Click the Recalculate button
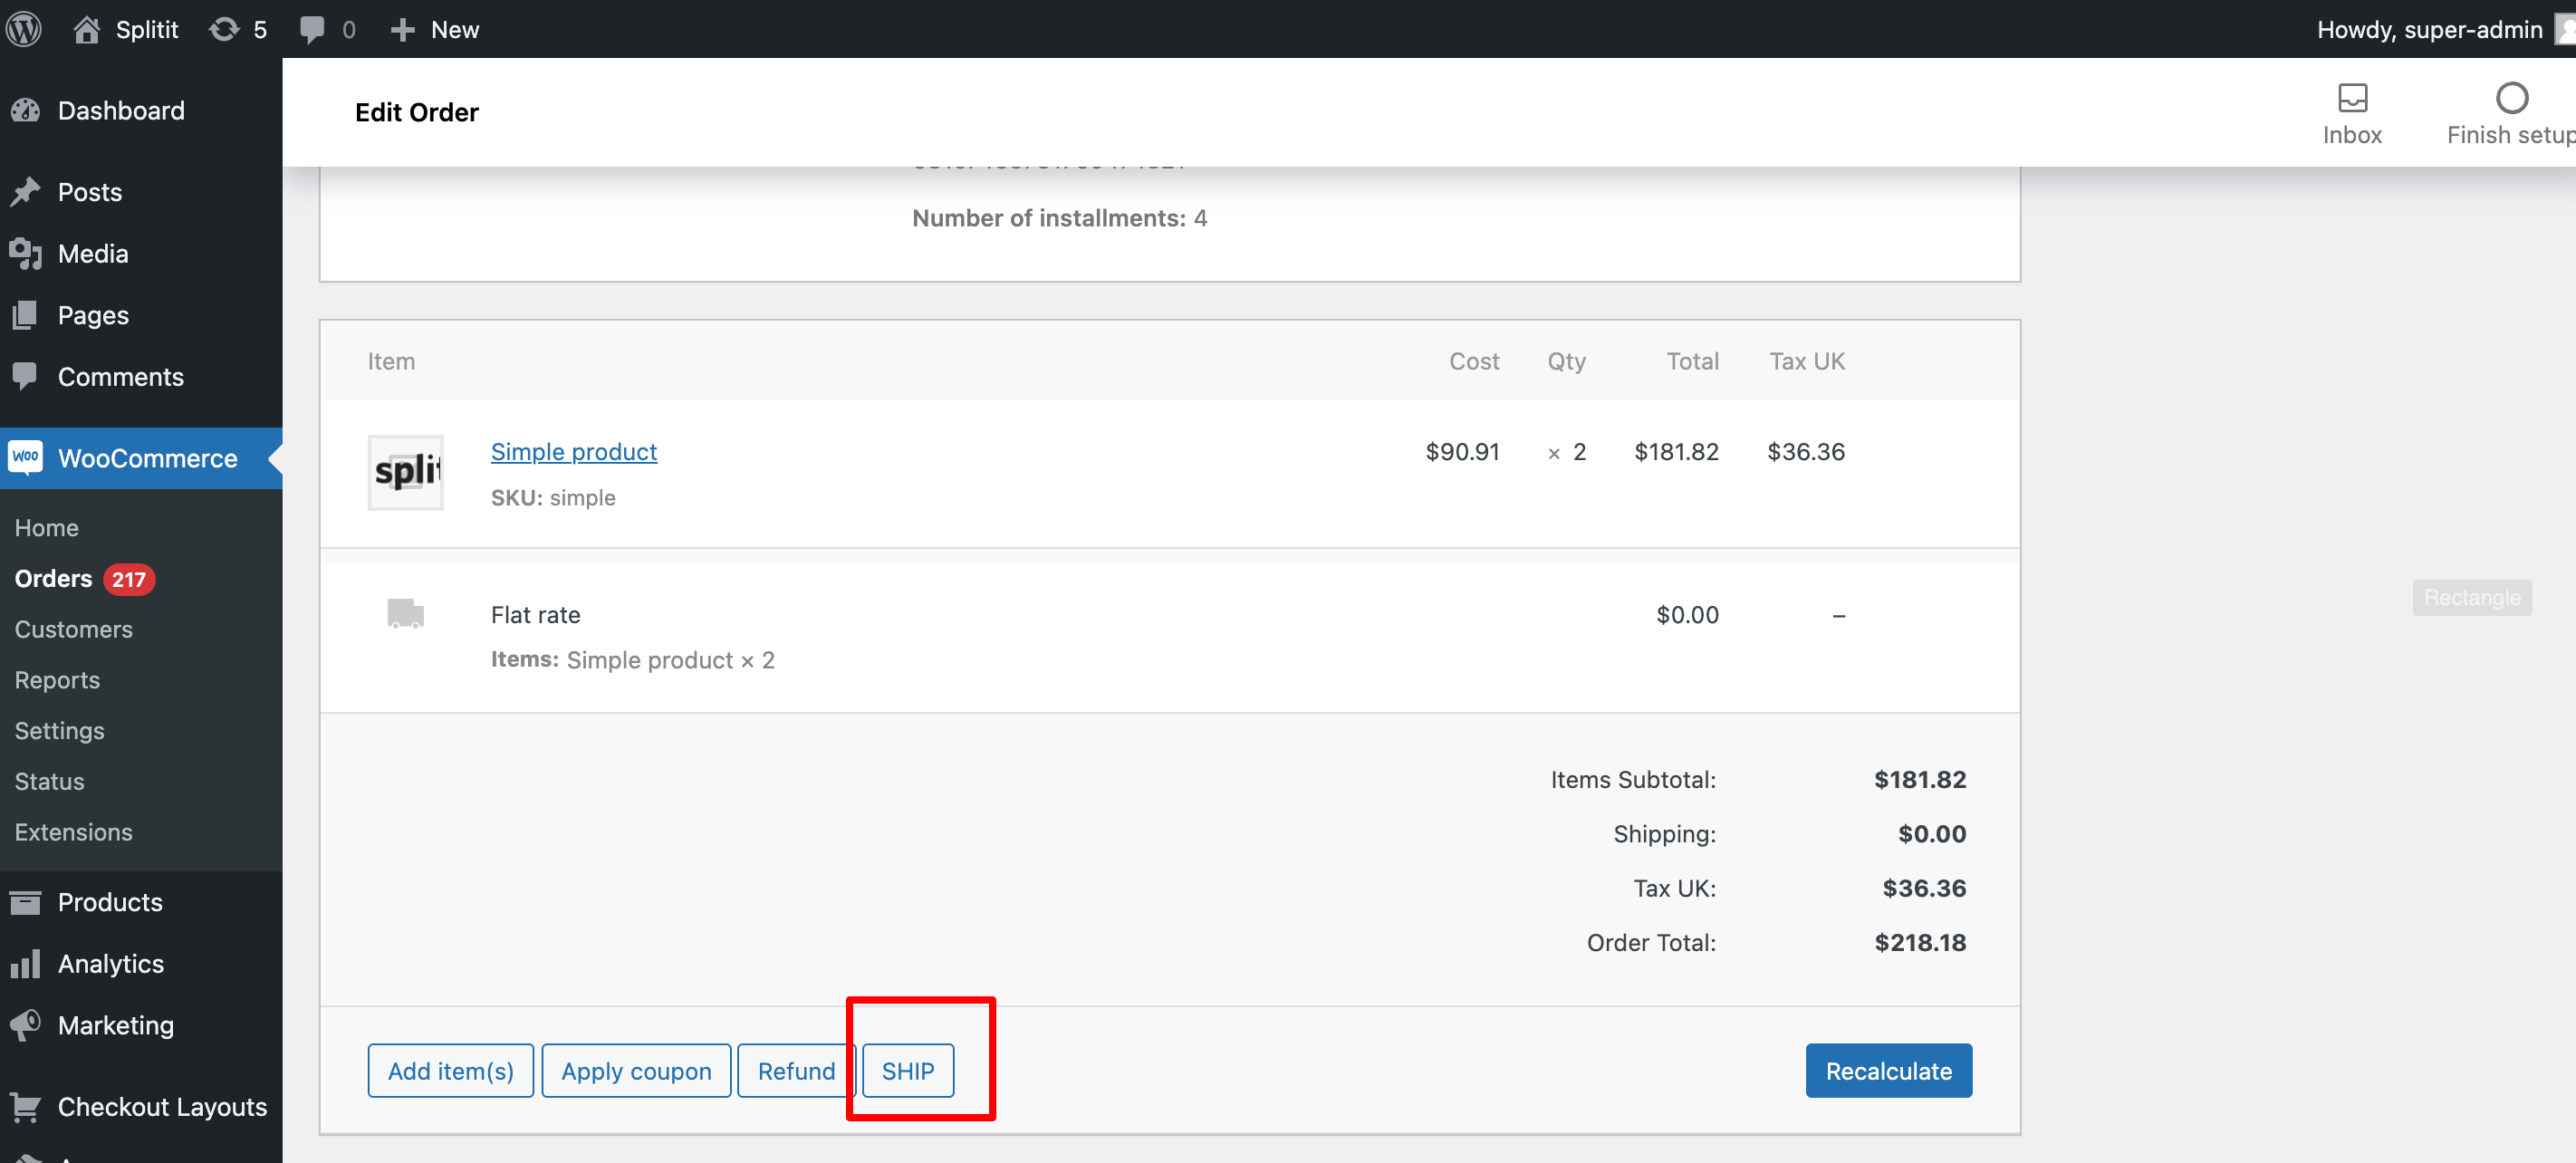 [1888, 1070]
